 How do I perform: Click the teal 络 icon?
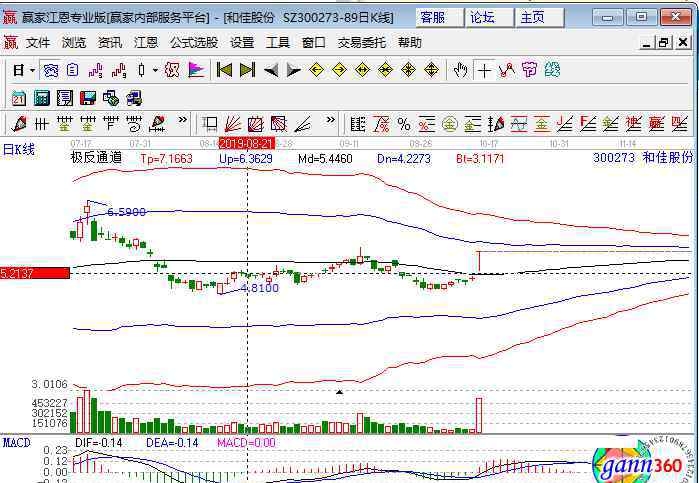552,70
